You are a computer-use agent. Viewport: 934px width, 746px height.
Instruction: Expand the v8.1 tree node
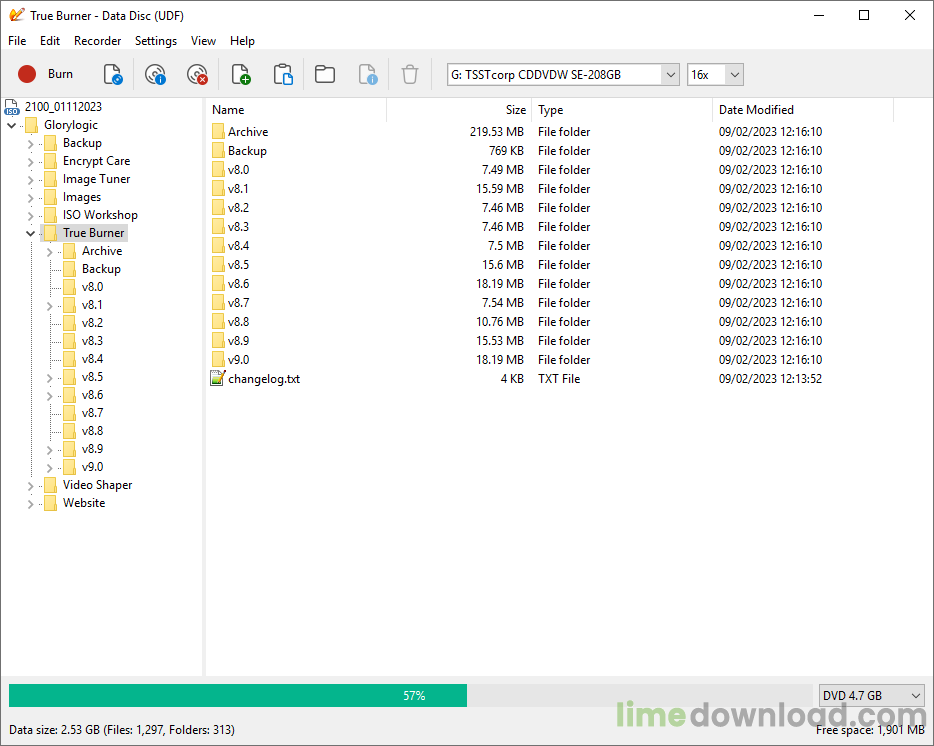pyautogui.click(x=49, y=306)
